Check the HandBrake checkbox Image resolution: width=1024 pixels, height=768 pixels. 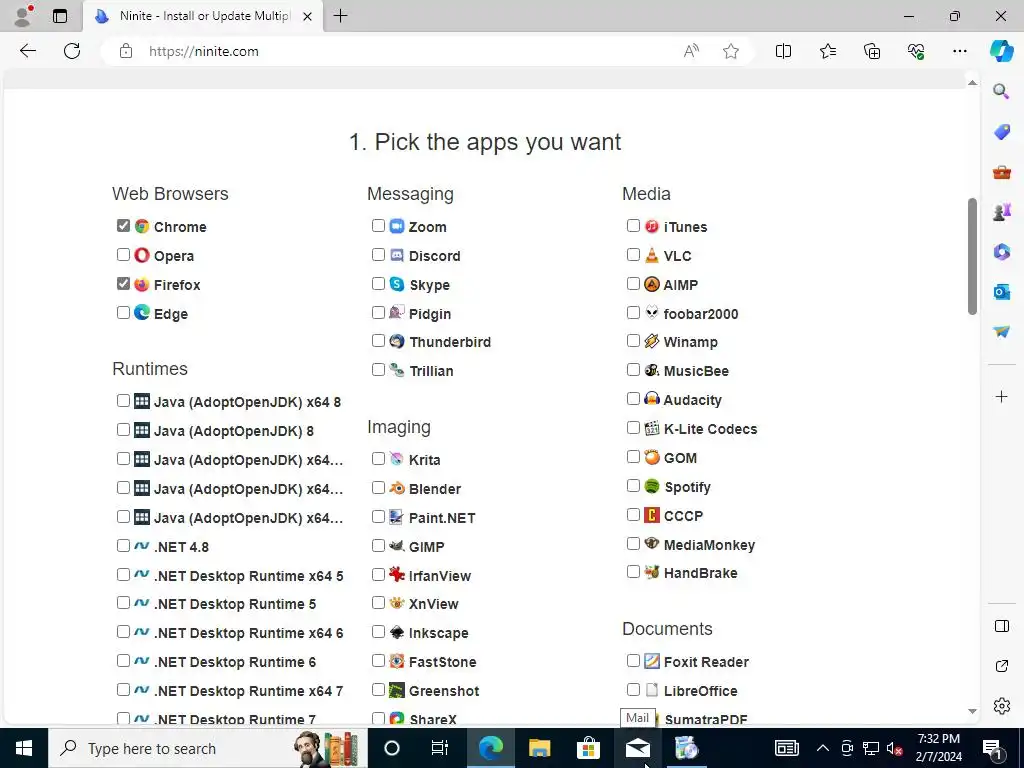click(x=633, y=571)
